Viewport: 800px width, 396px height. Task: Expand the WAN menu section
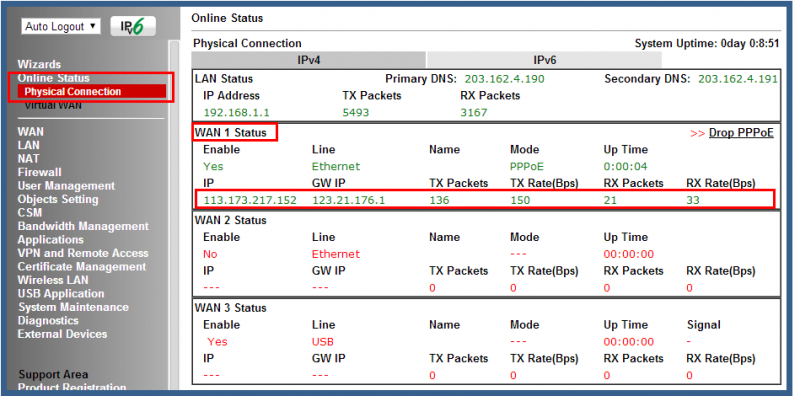point(31,132)
